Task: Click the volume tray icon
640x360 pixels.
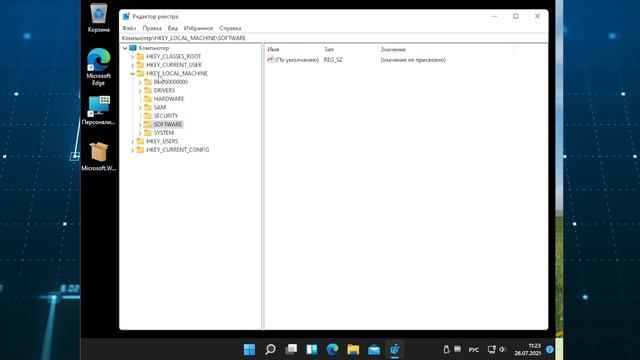Action: (x=502, y=349)
